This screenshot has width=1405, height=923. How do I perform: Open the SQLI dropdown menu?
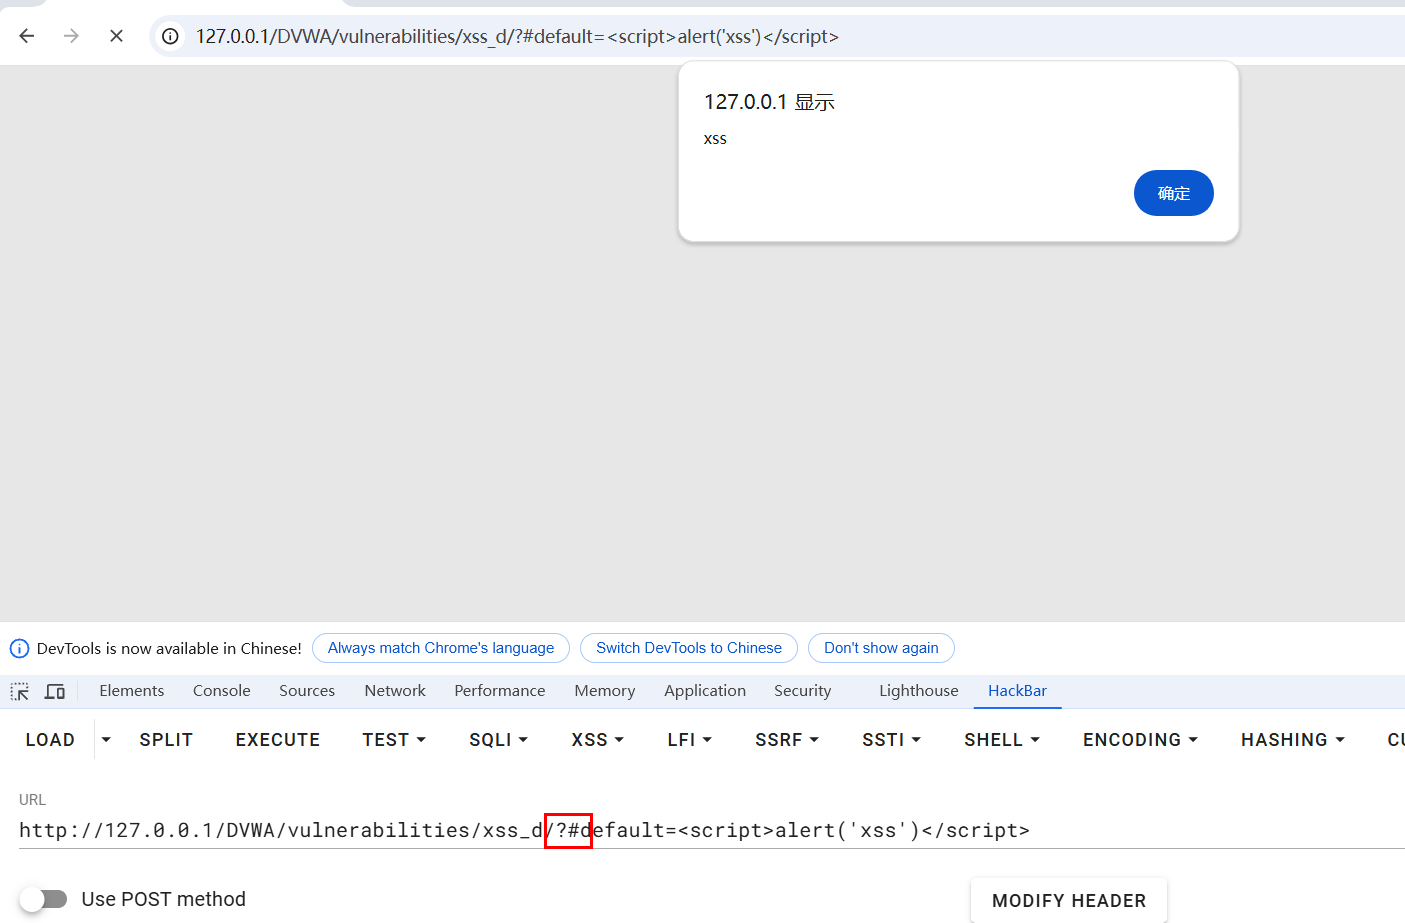[x=498, y=740]
